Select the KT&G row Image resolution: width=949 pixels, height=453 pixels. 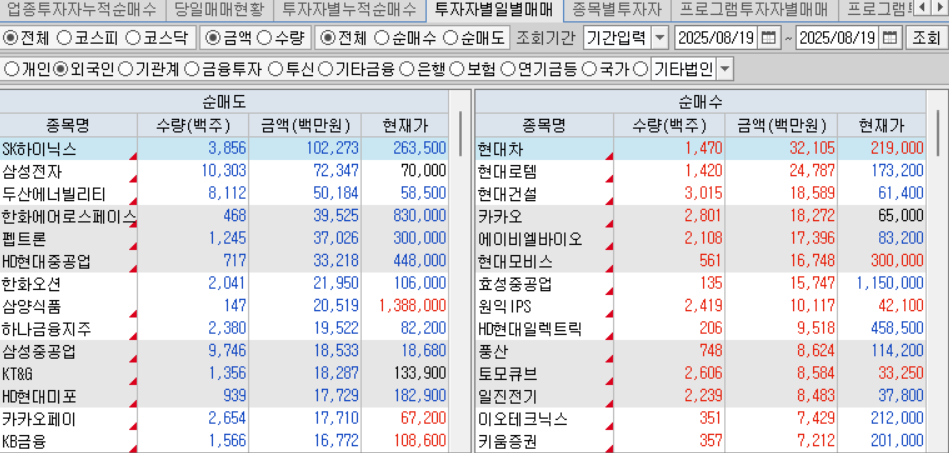coord(224,374)
